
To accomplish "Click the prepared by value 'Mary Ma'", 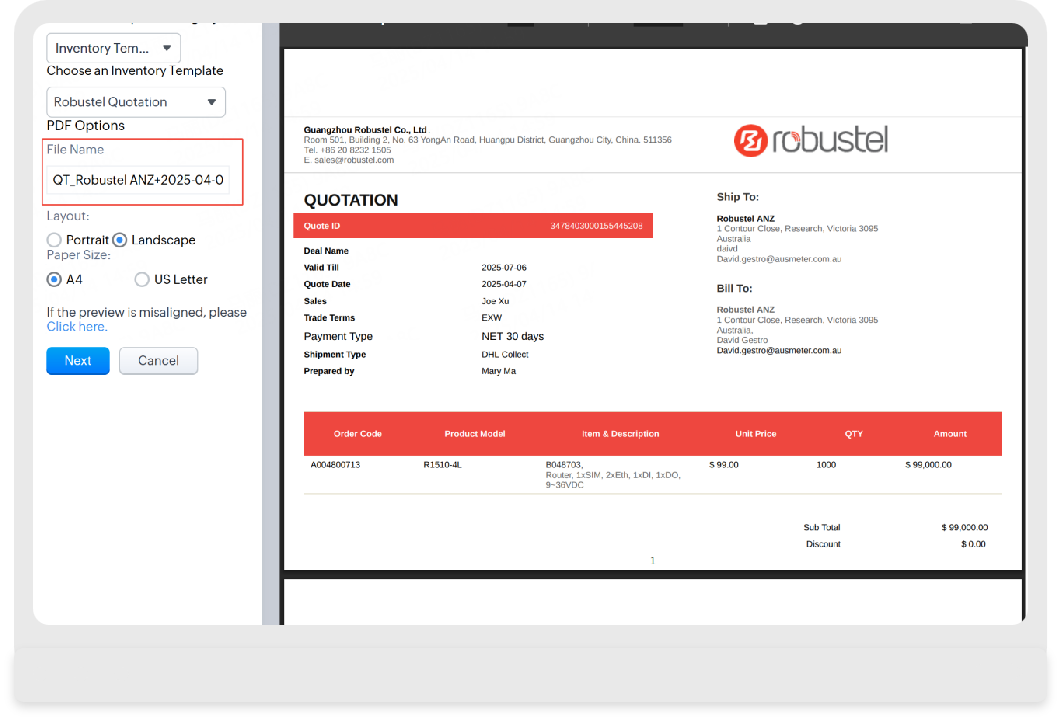I will (x=498, y=371).
